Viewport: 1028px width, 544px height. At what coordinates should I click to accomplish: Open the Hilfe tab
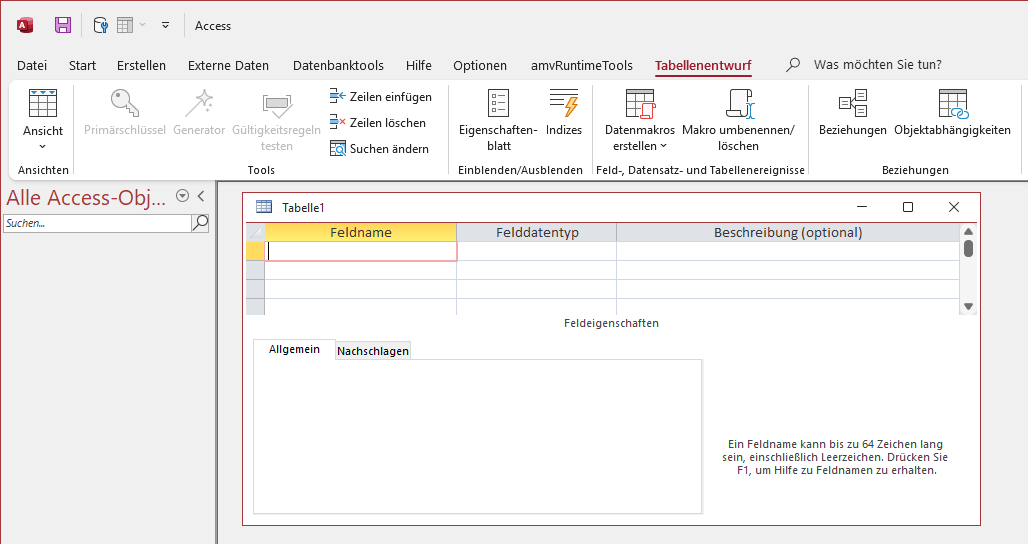(418, 66)
